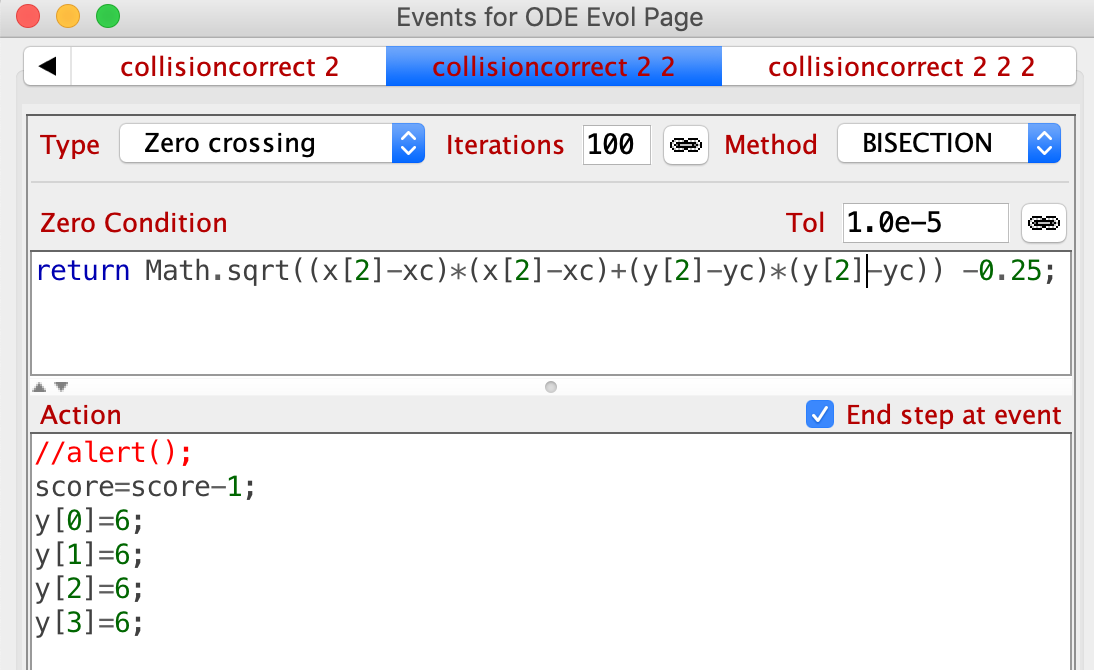Select the collisioncorrect 2 2 tab
This screenshot has width=1094, height=670.
(x=553, y=67)
